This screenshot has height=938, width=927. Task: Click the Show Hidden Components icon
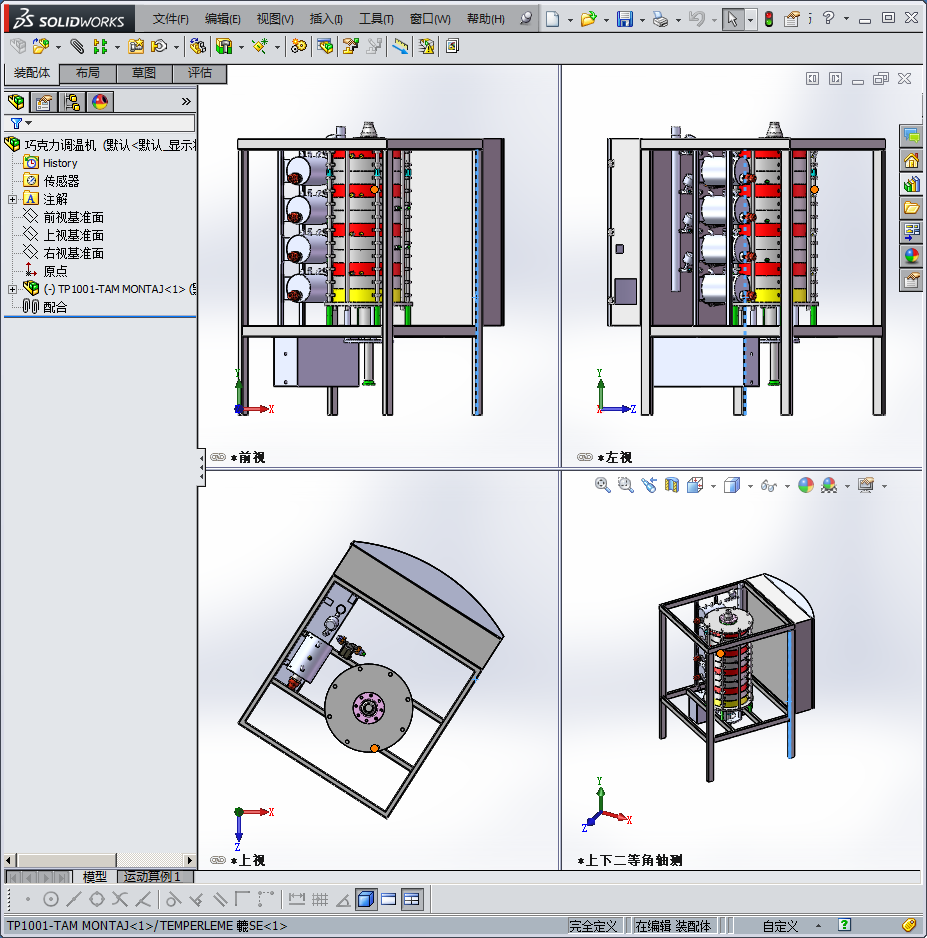(x=197, y=46)
